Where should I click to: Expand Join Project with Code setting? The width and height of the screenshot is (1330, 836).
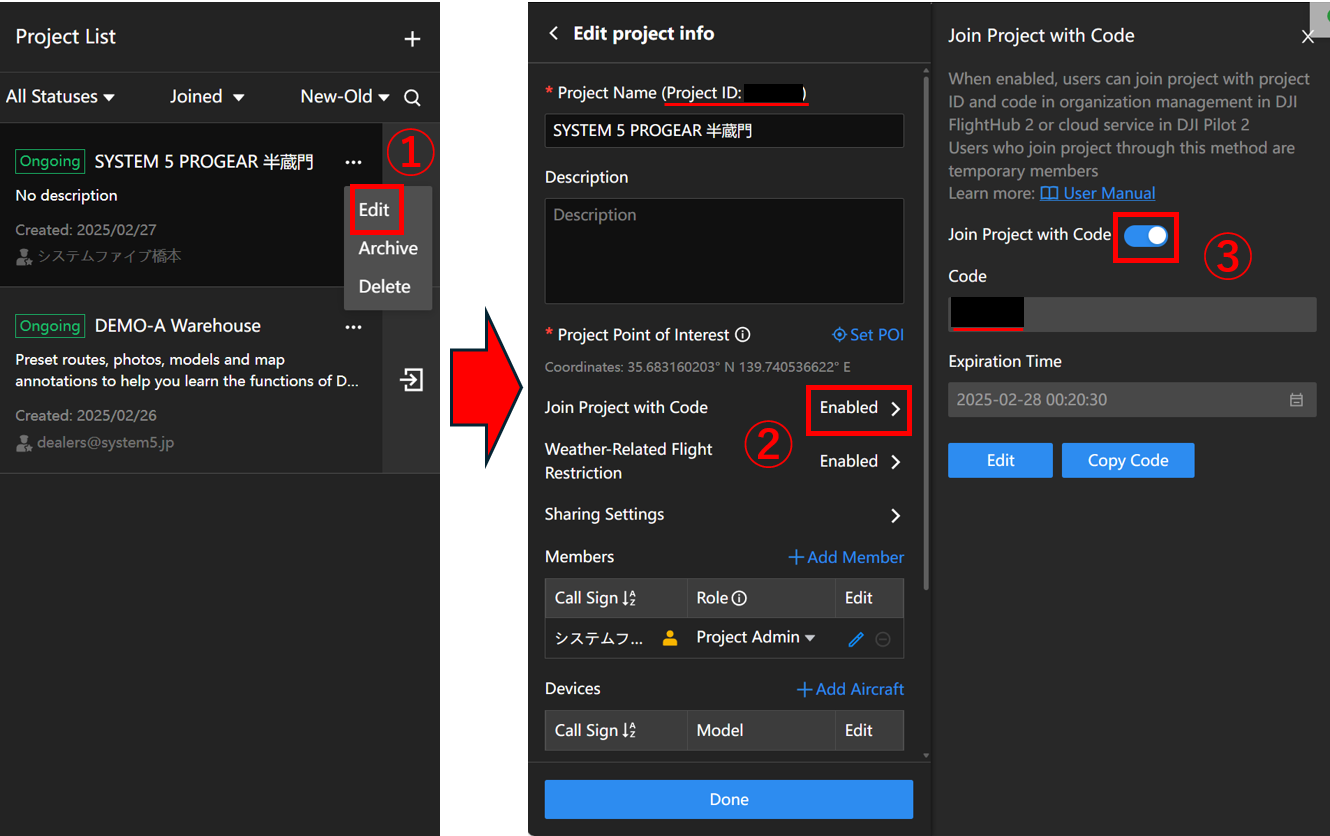pyautogui.click(x=860, y=408)
